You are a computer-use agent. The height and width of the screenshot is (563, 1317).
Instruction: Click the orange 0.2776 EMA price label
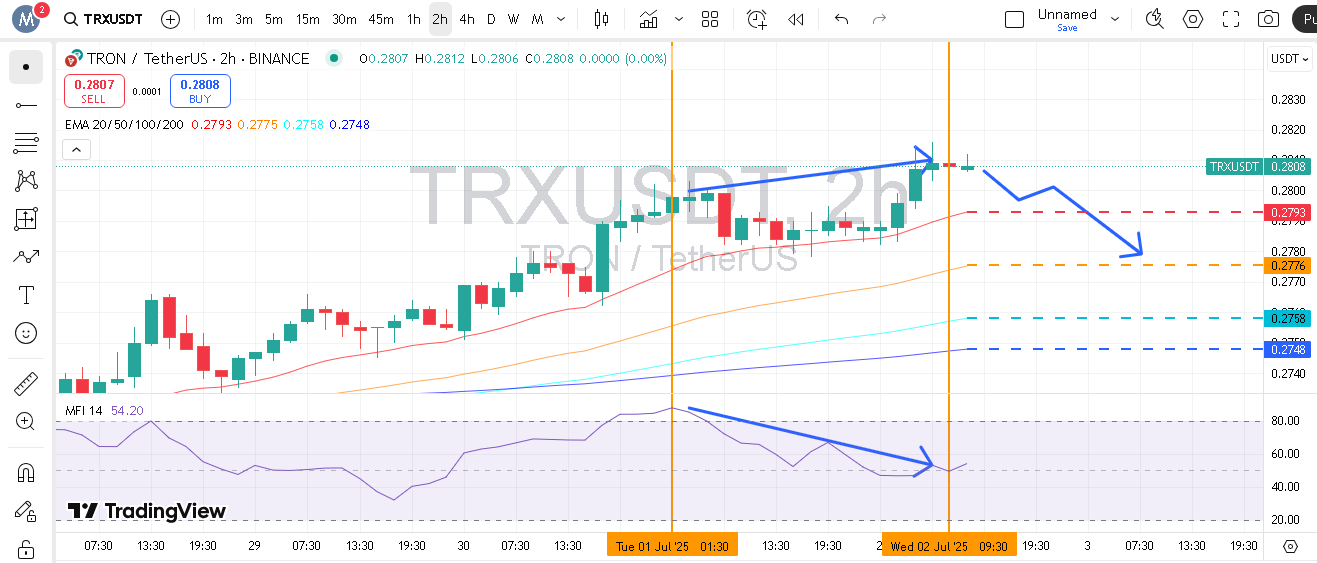click(1287, 265)
